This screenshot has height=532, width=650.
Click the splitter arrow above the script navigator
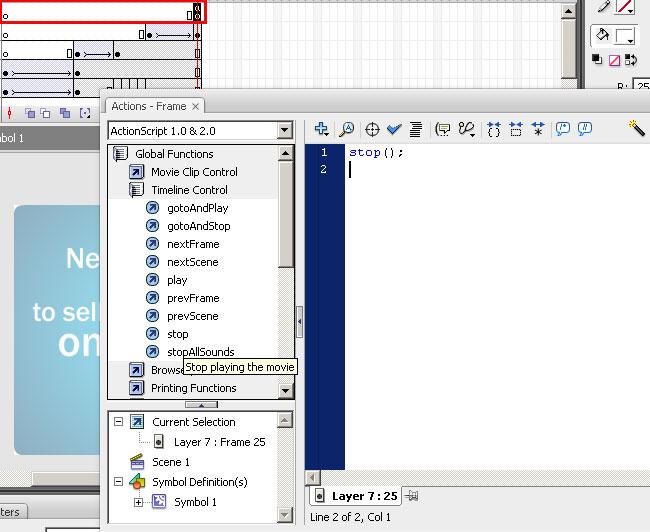coord(201,405)
